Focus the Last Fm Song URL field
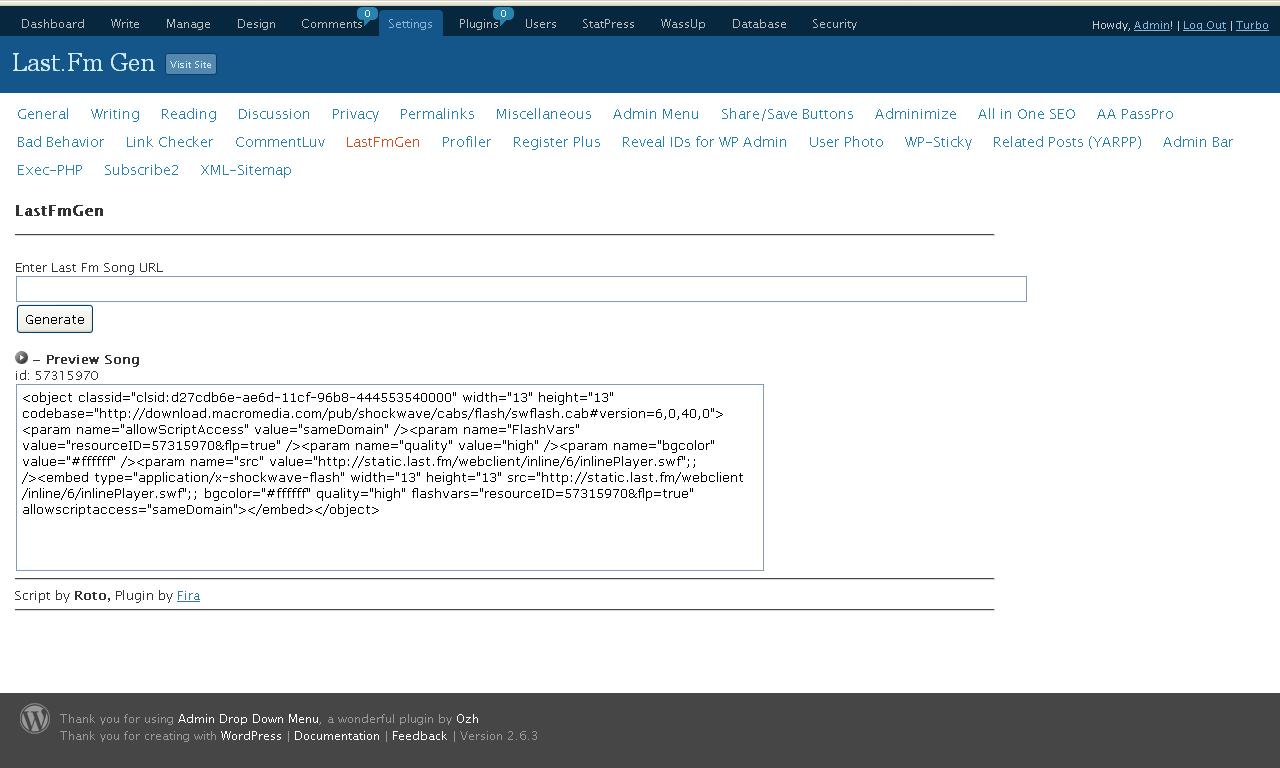1280x768 pixels. (x=521, y=289)
